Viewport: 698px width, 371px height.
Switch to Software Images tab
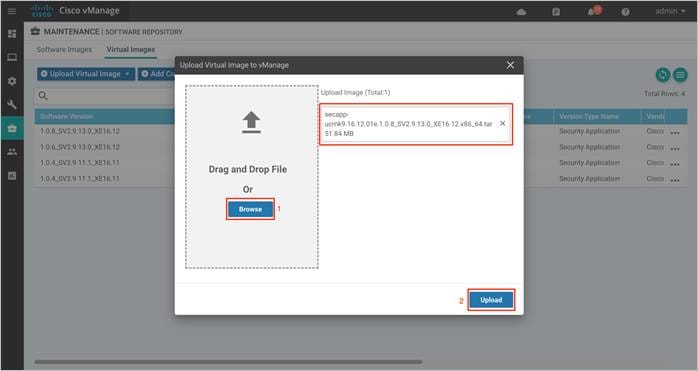point(64,49)
